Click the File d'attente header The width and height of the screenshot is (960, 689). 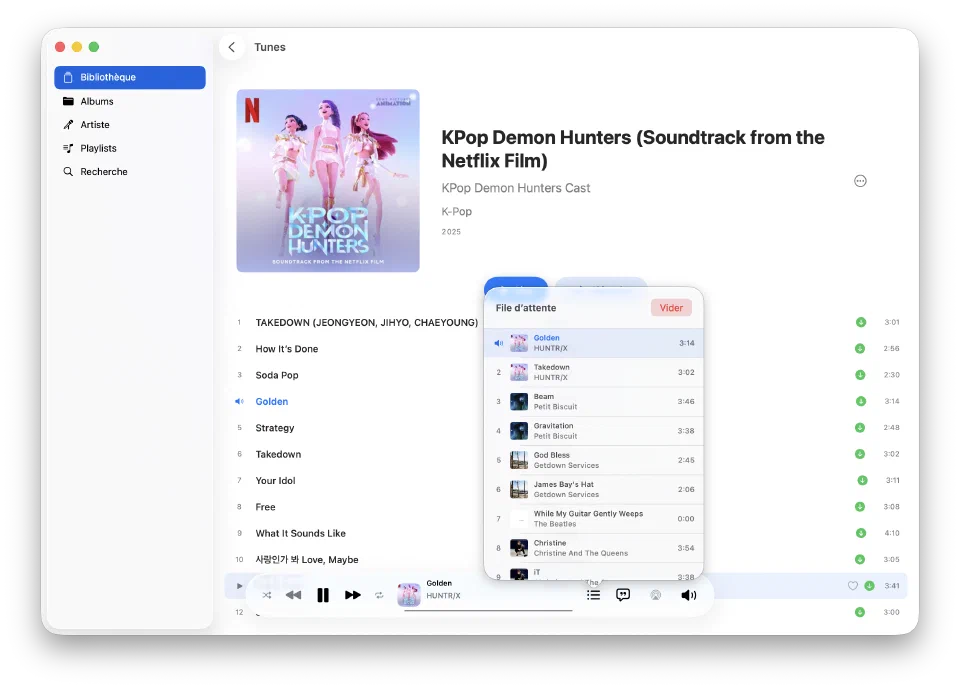pos(526,307)
